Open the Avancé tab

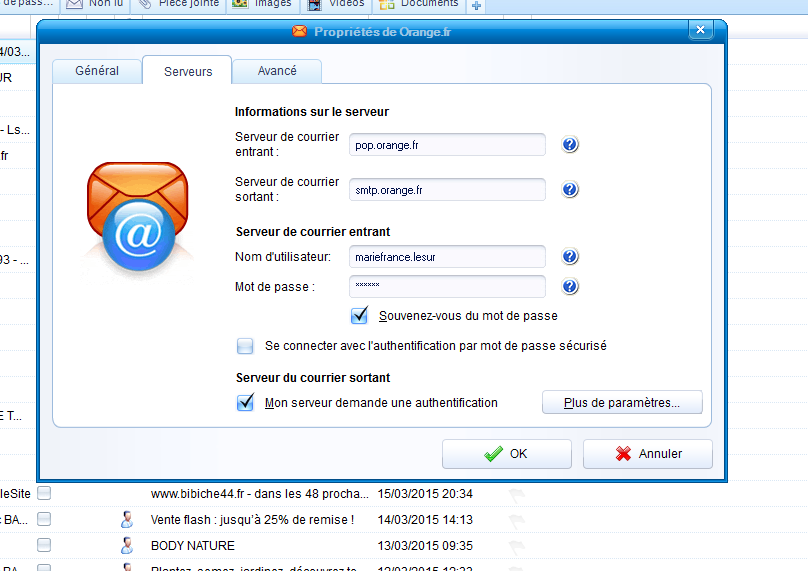point(277,71)
